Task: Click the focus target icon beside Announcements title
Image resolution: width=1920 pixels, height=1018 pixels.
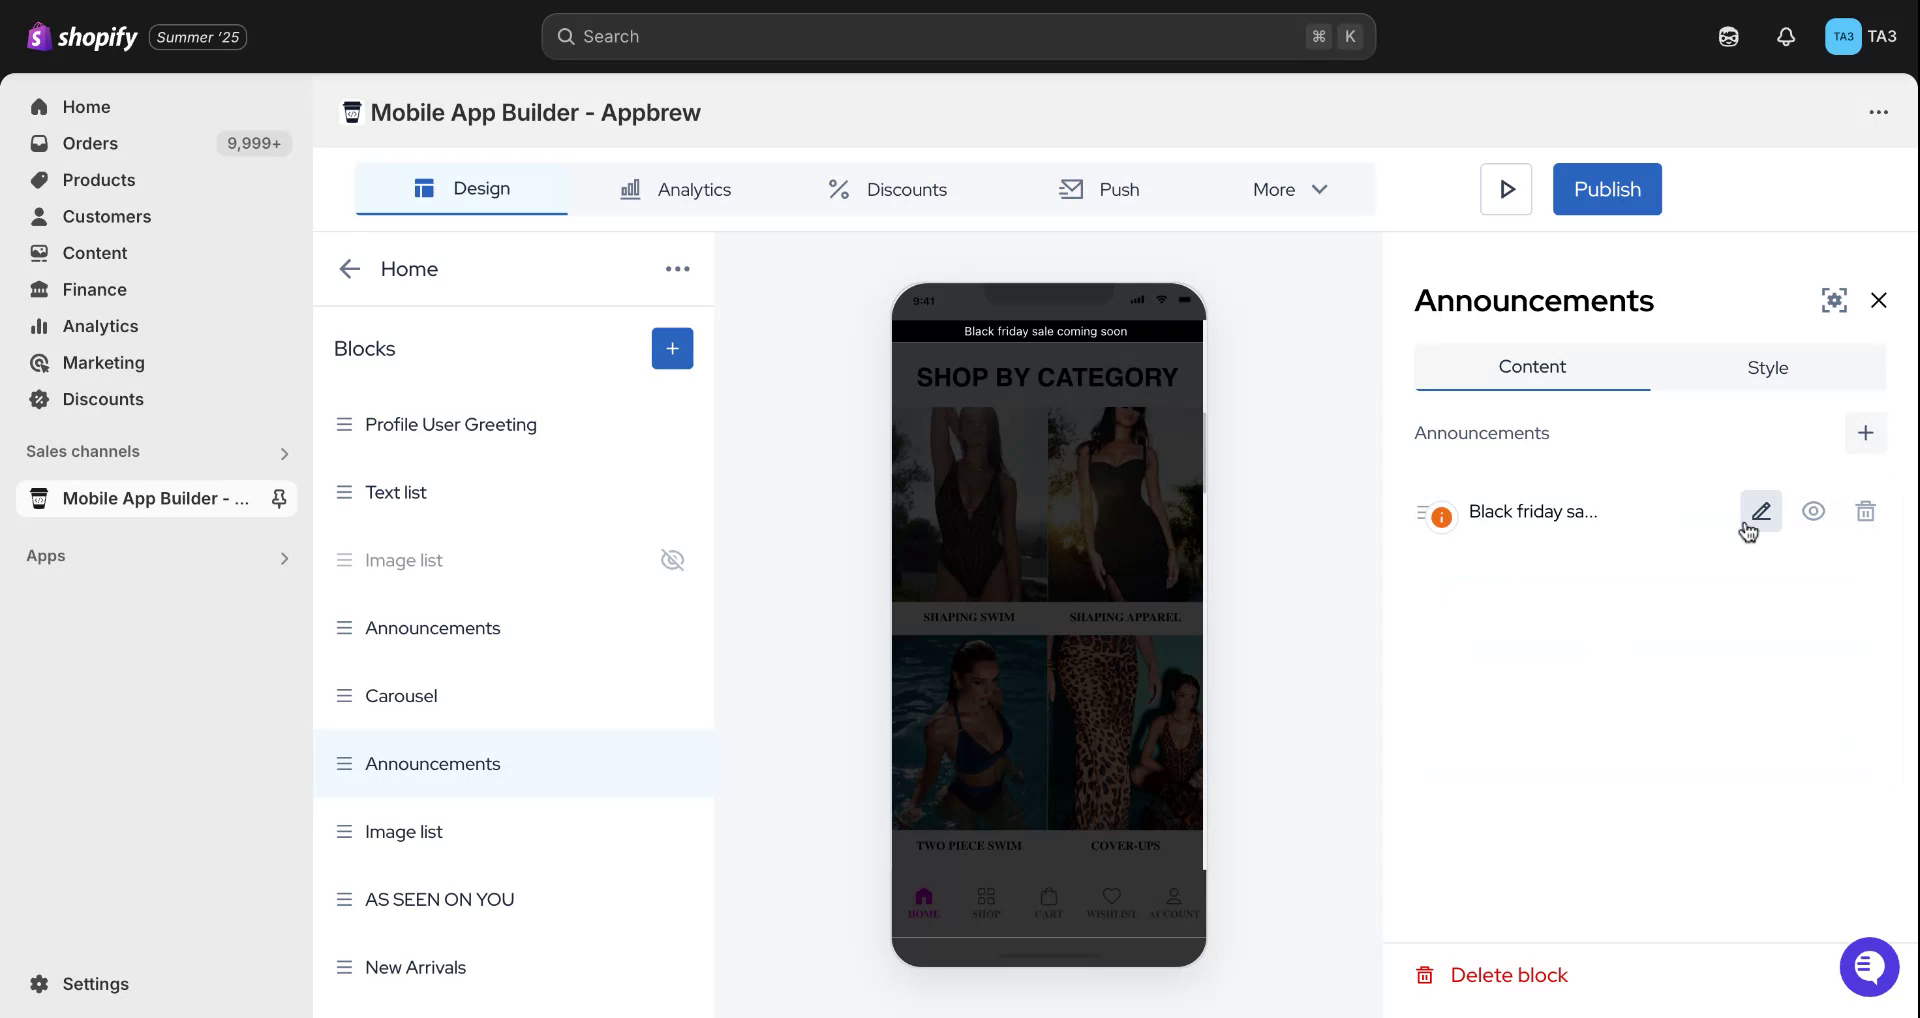Action: [1834, 300]
